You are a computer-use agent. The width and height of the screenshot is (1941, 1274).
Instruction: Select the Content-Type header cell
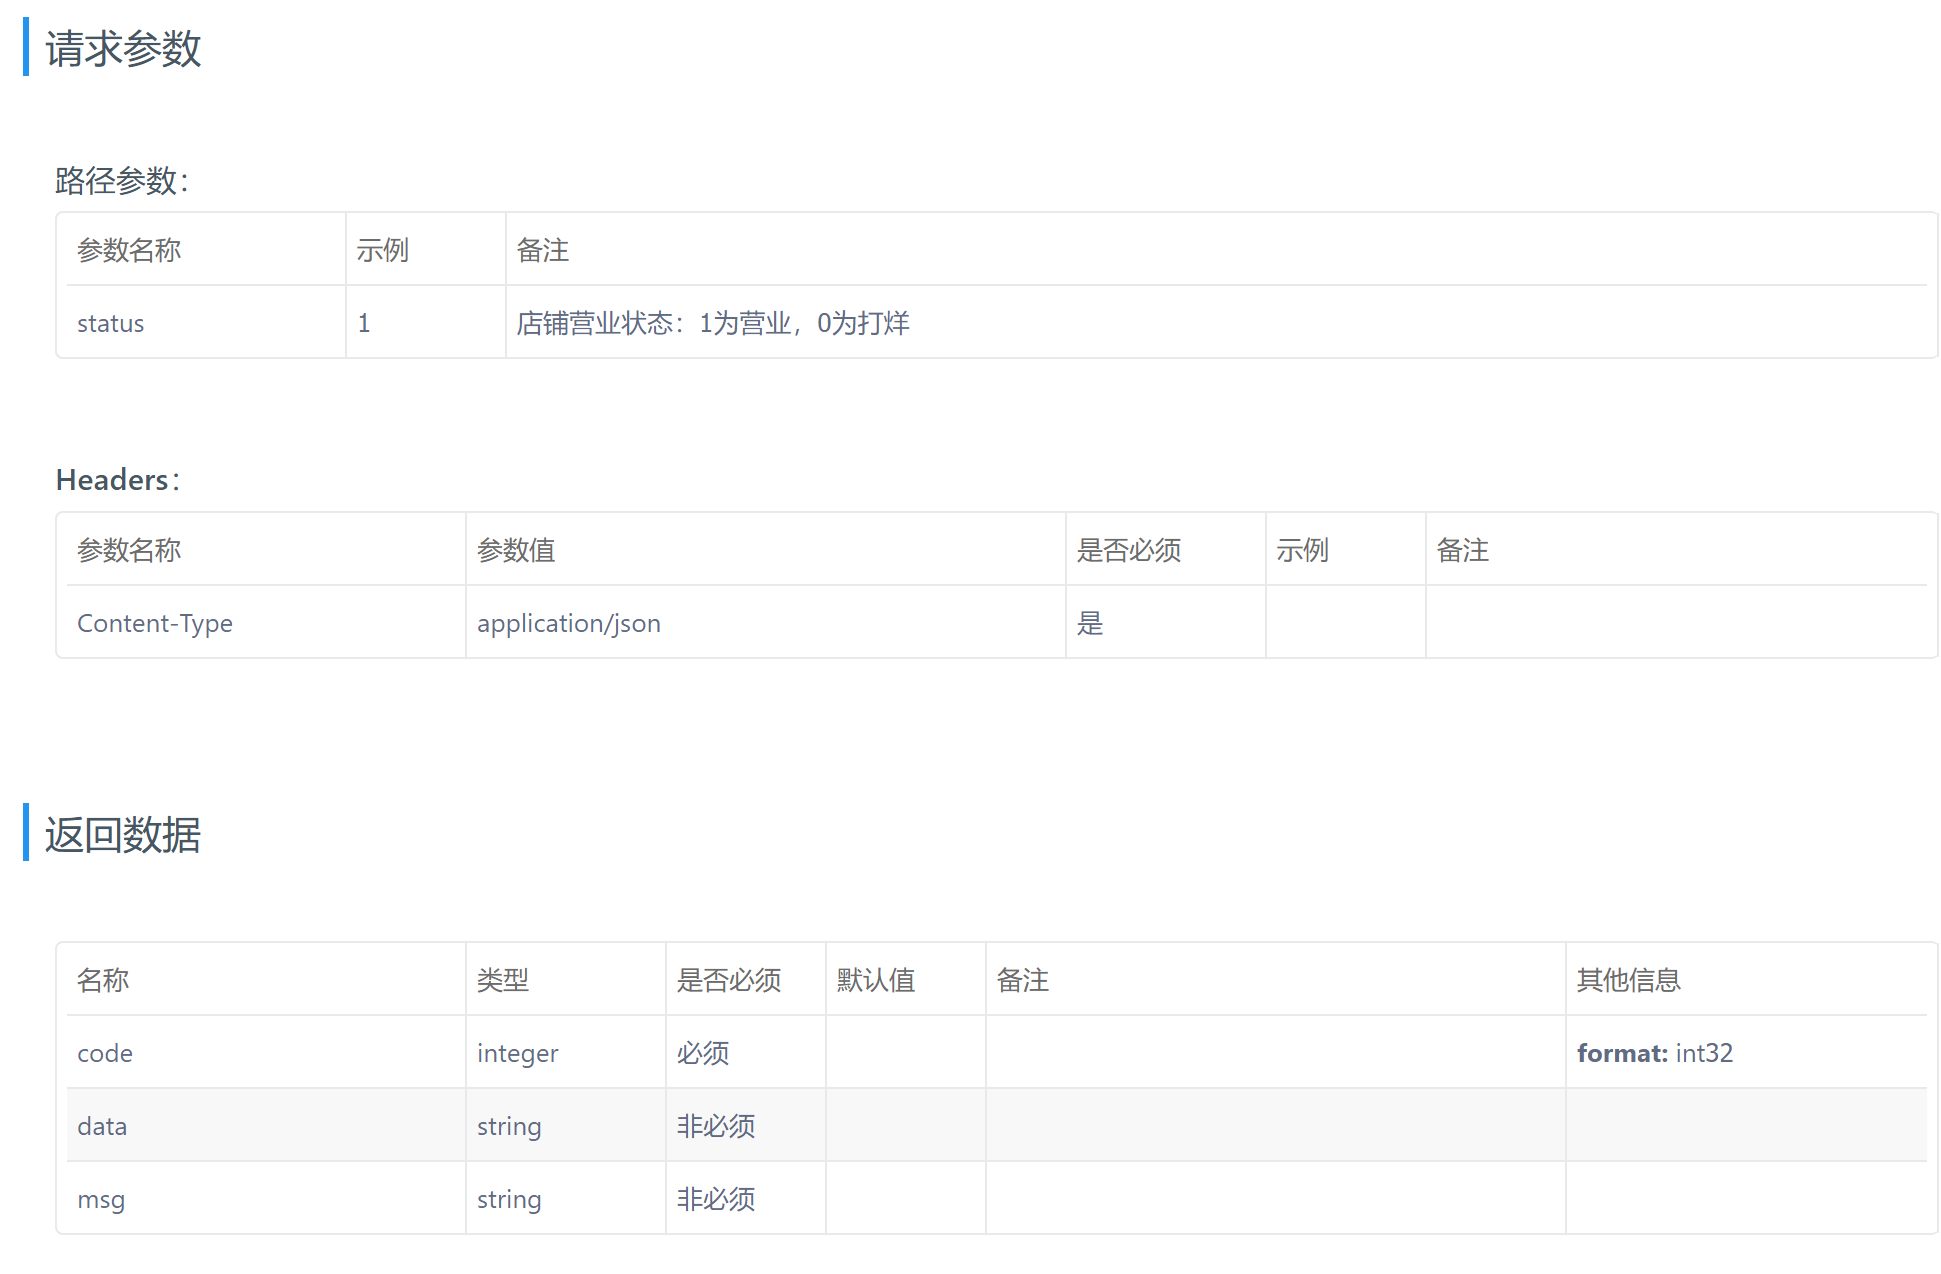click(155, 623)
